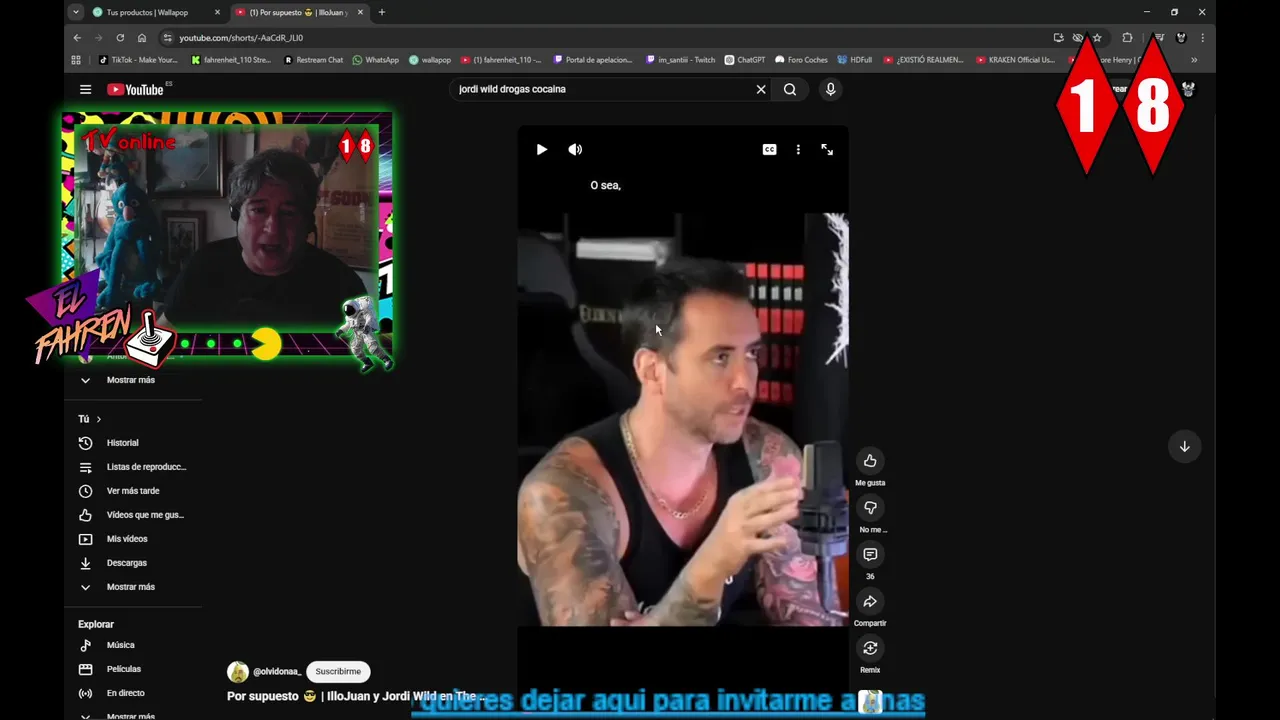
Task: Bookmark this page with the star
Action: pyautogui.click(x=1097, y=38)
